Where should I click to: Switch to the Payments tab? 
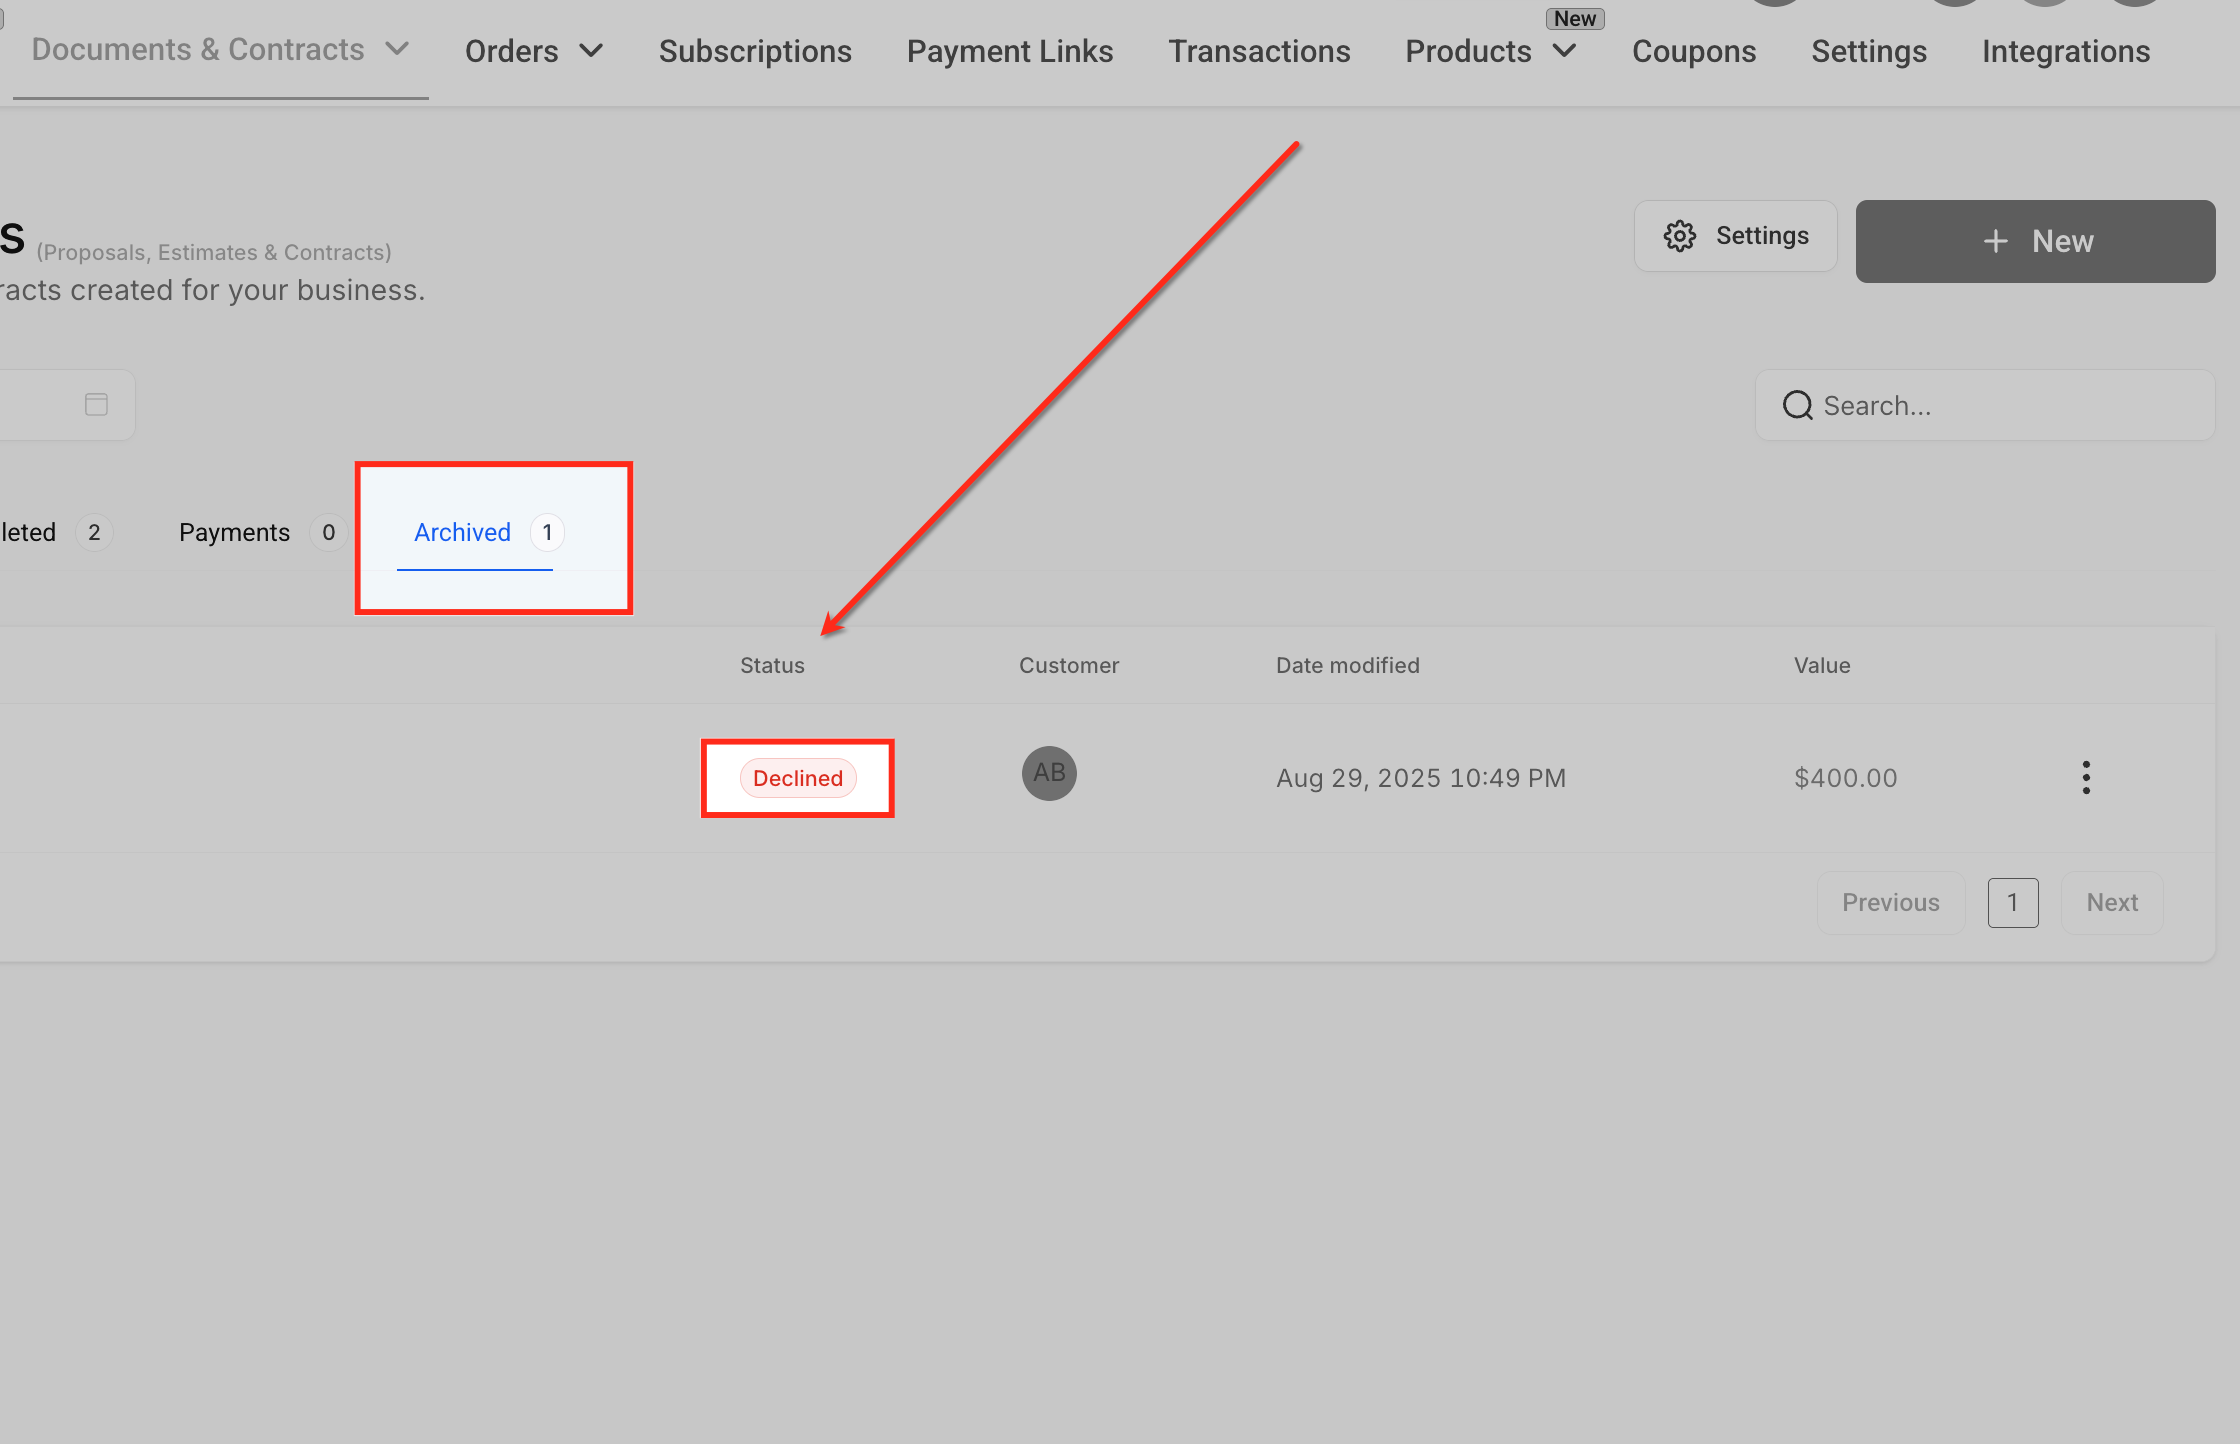pyautogui.click(x=235, y=532)
